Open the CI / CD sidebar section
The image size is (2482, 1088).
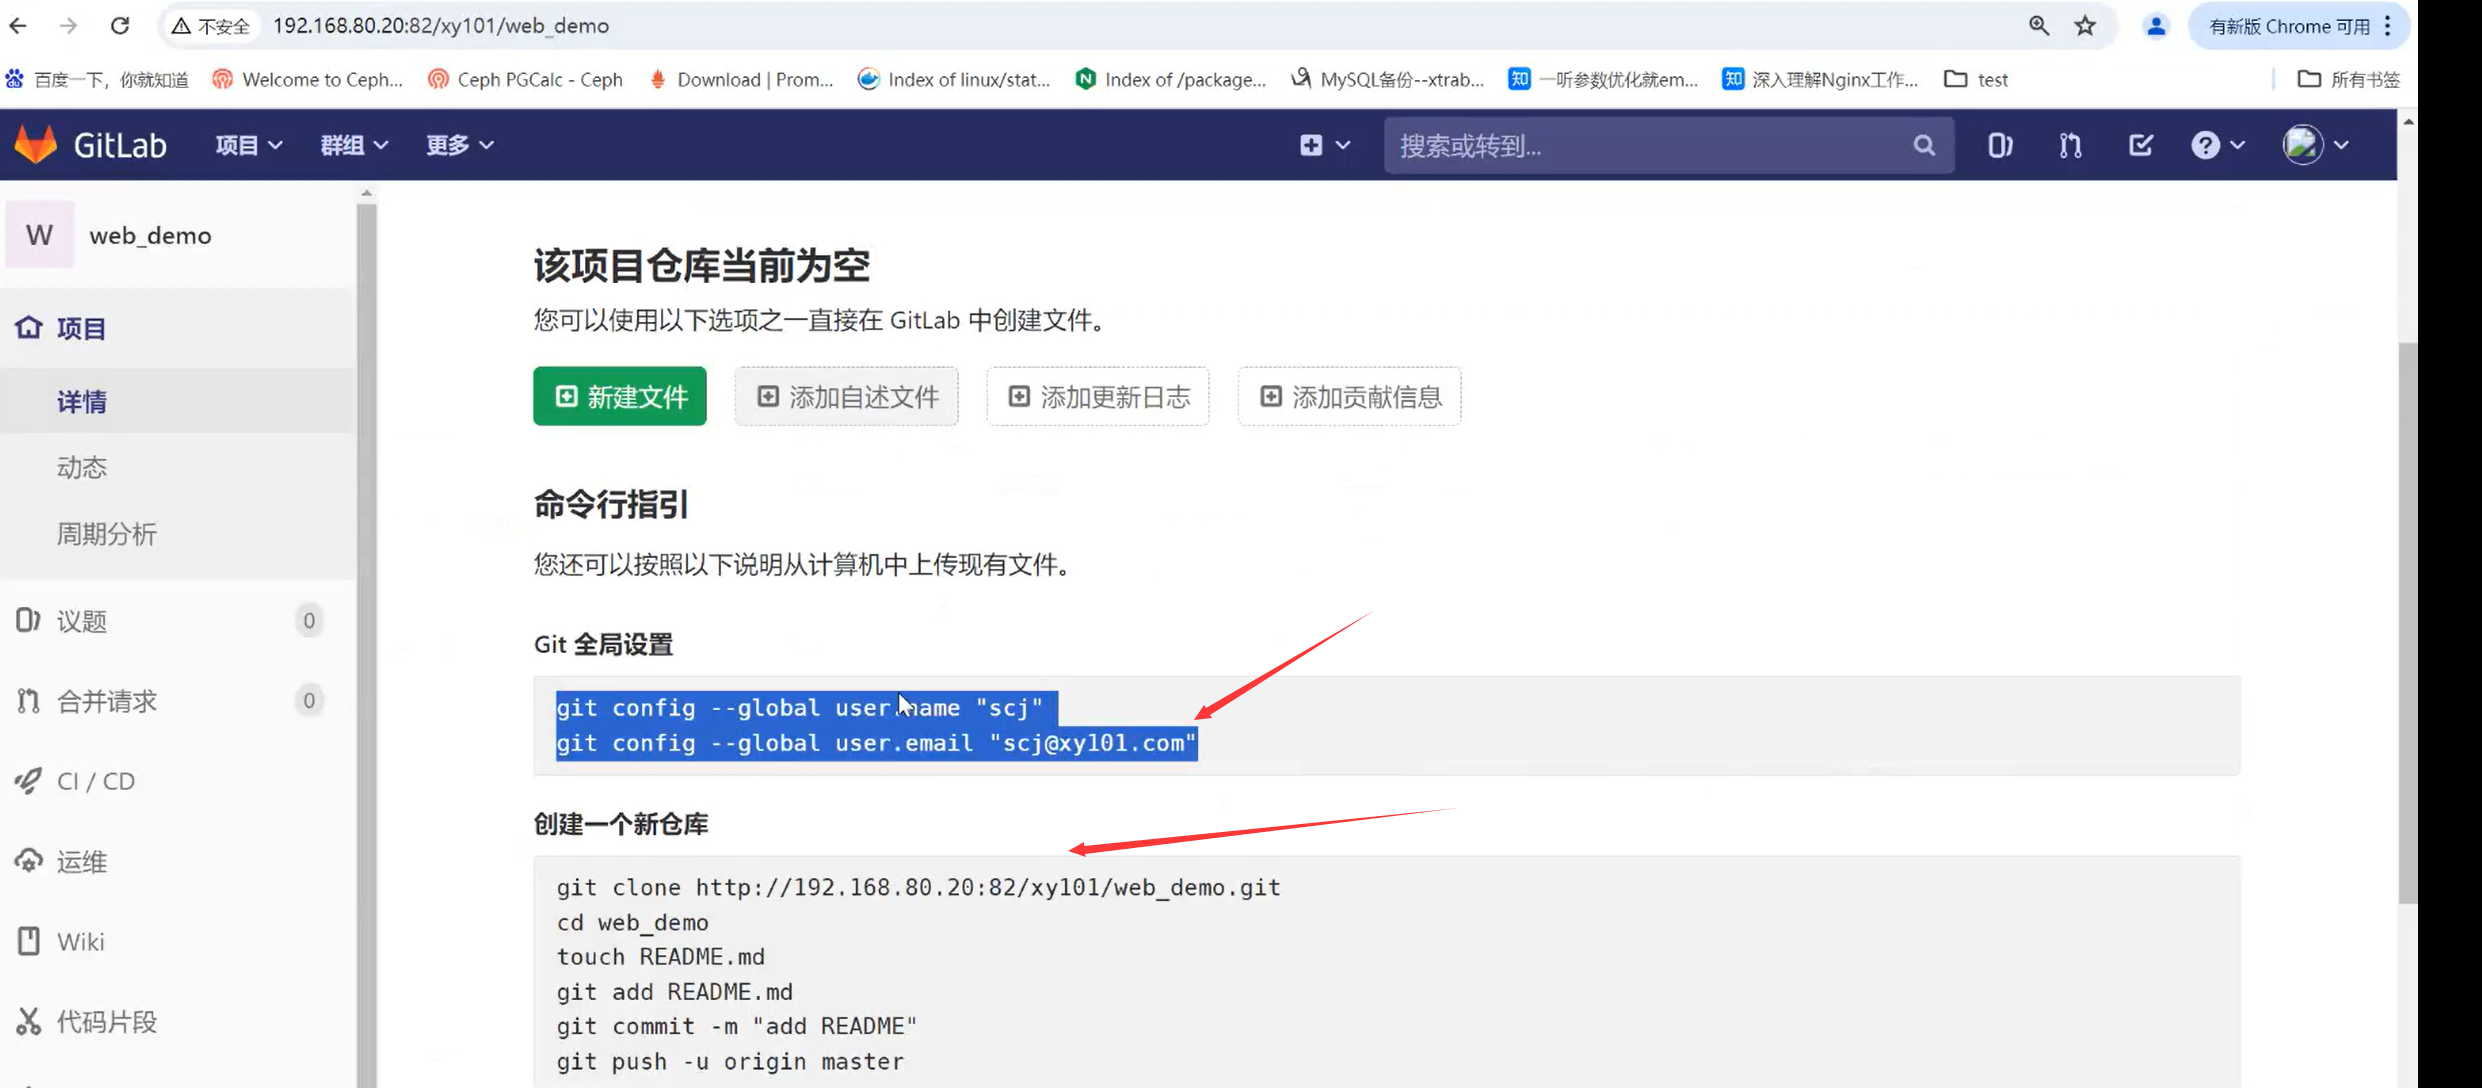click(96, 781)
